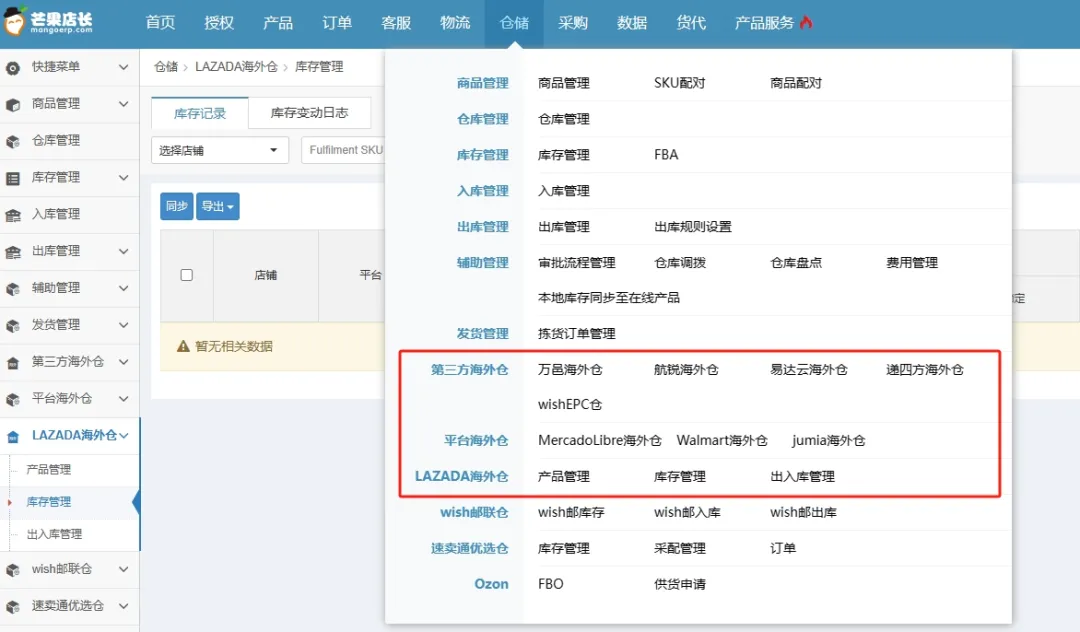Image resolution: width=1080 pixels, height=632 pixels.
Task: Select 出入库管理 in sidebar LAZADA submenu
Action: point(54,534)
